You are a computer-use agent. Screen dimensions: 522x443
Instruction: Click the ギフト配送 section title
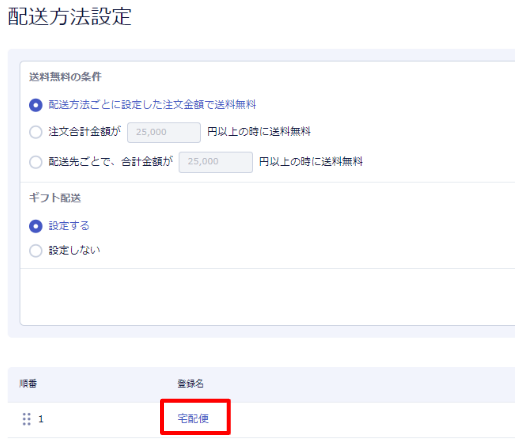55,198
